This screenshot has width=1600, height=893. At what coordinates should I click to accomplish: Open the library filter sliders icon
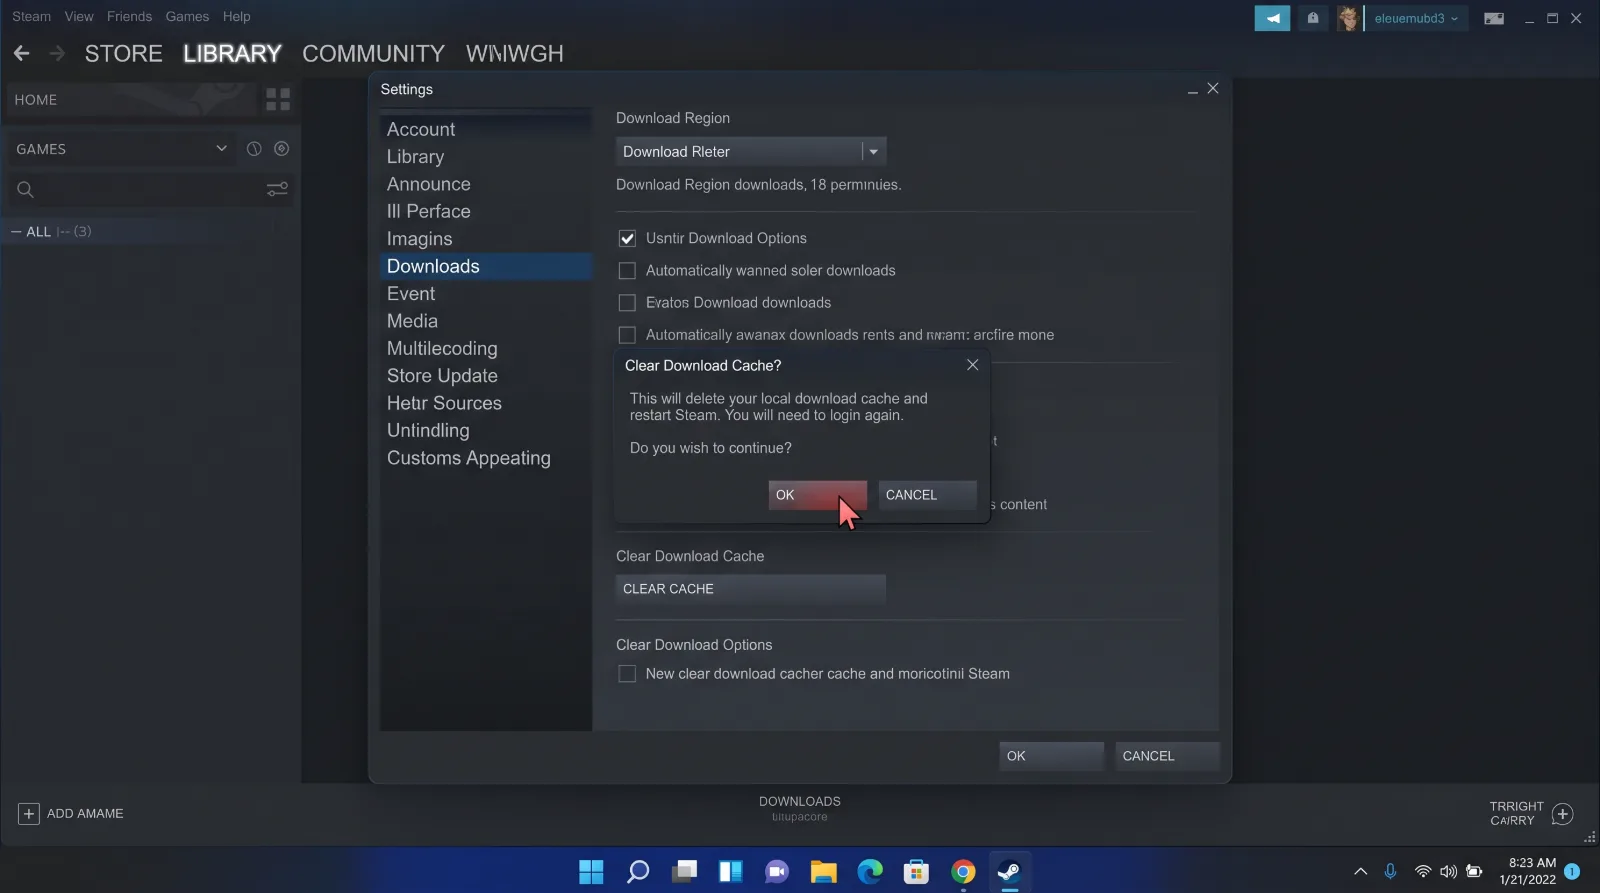coord(277,189)
